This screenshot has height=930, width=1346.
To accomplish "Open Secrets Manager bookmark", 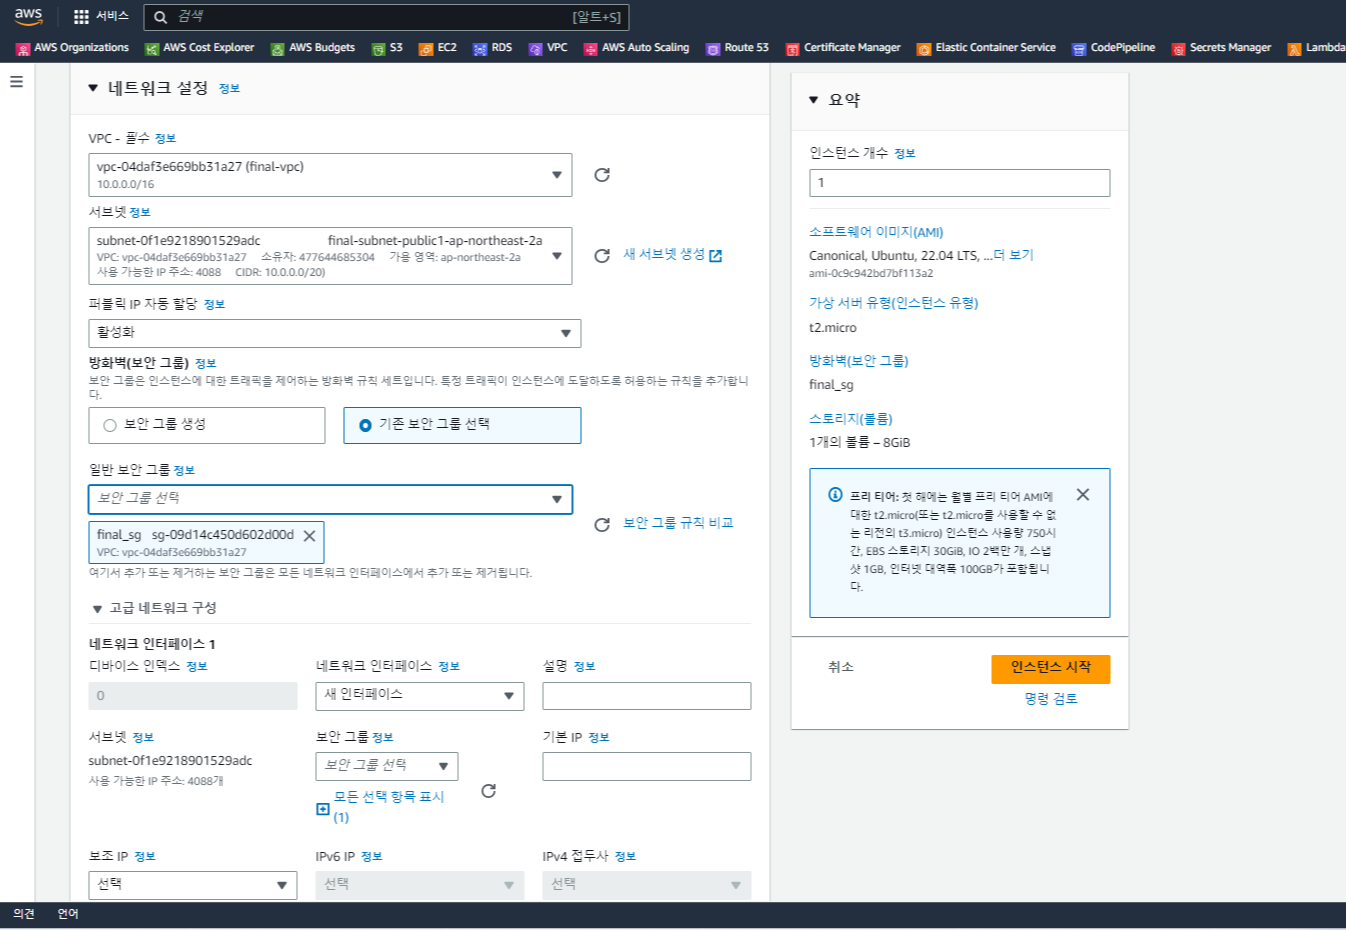I will point(1222,48).
